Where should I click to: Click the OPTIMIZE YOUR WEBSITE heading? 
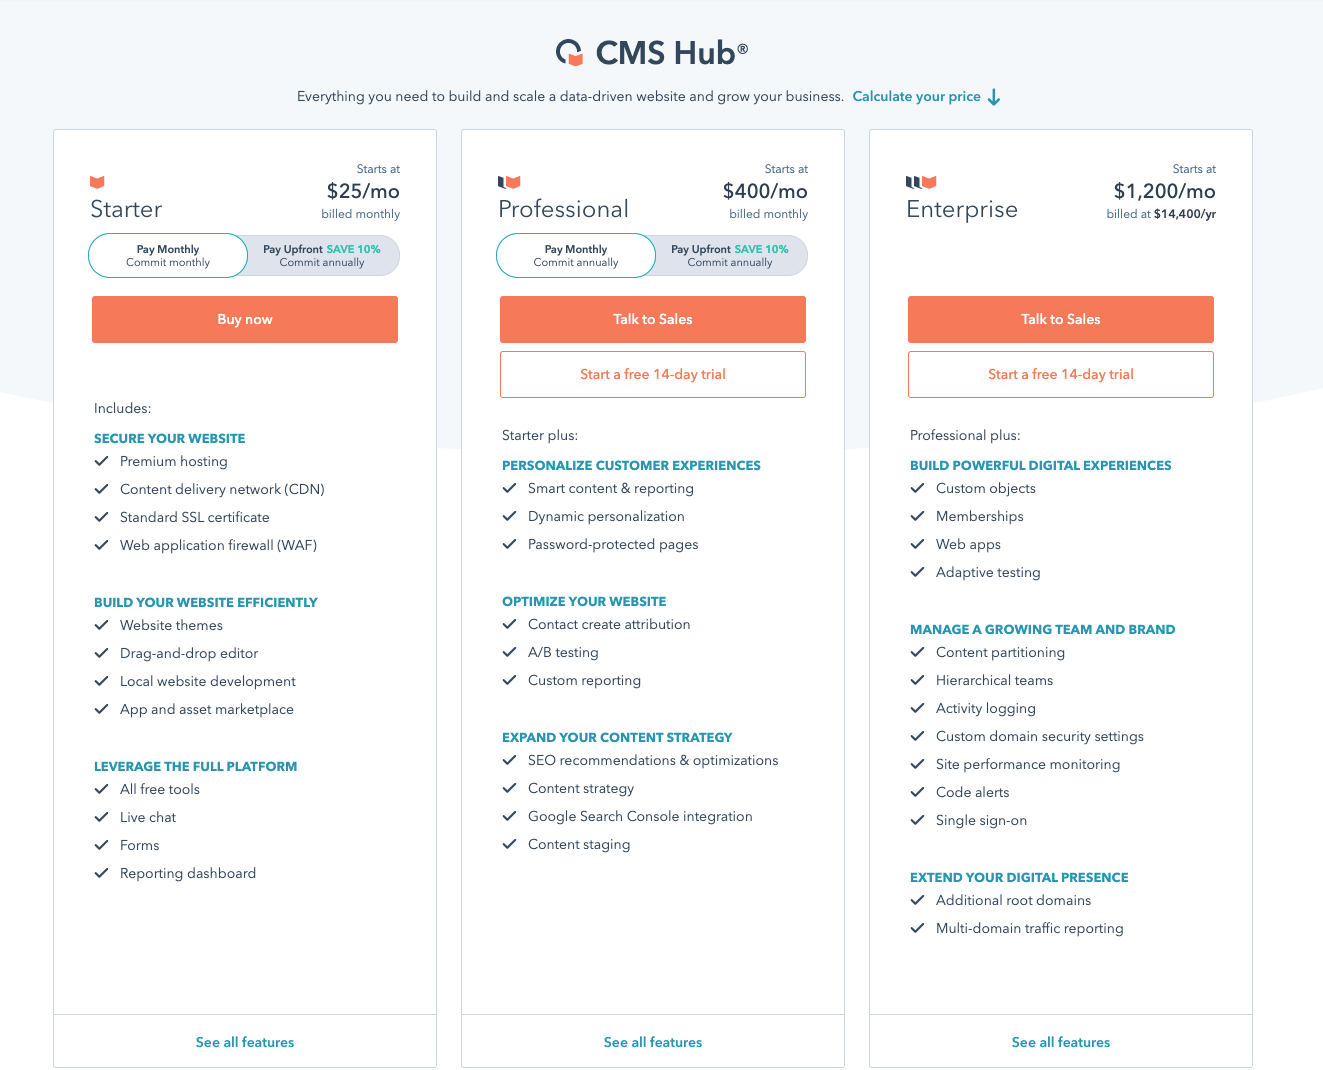pyautogui.click(x=584, y=601)
